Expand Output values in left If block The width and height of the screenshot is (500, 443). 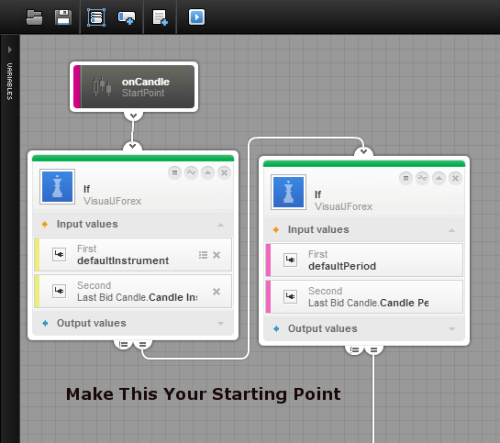(220, 323)
